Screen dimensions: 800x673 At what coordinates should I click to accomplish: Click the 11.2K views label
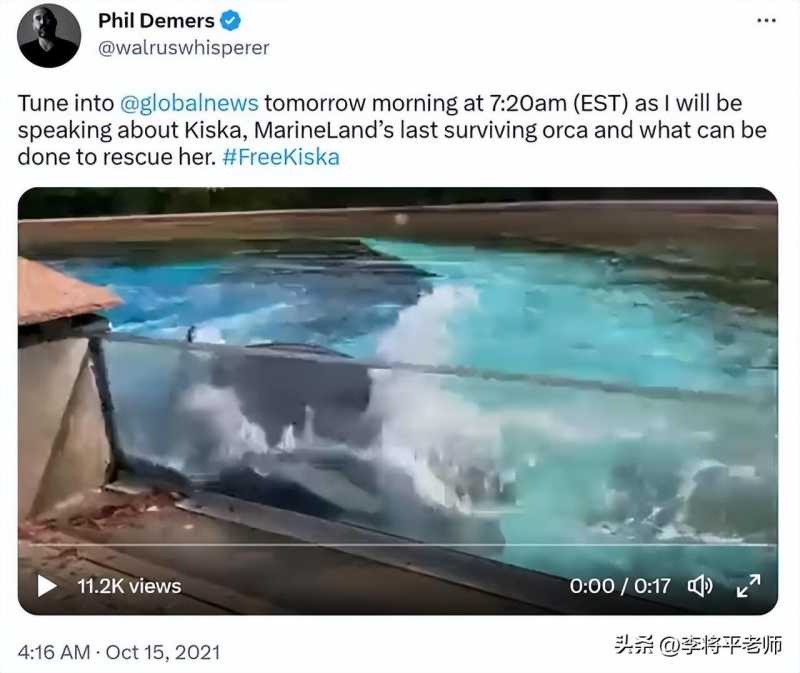[x=130, y=586]
